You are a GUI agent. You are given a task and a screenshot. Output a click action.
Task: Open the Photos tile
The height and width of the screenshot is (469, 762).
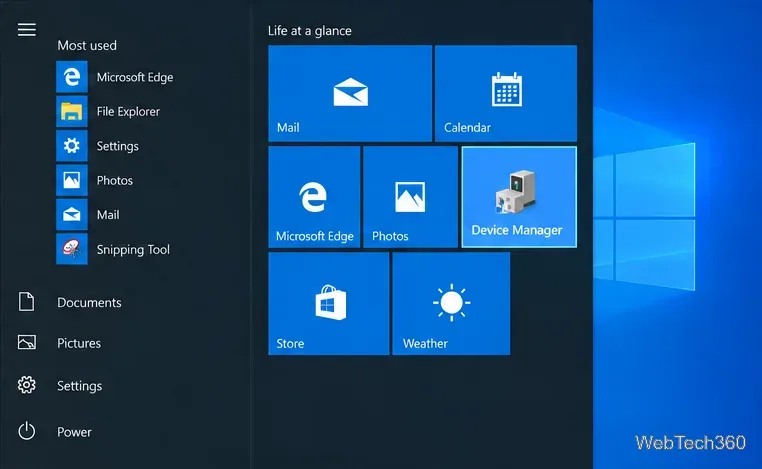tap(410, 197)
